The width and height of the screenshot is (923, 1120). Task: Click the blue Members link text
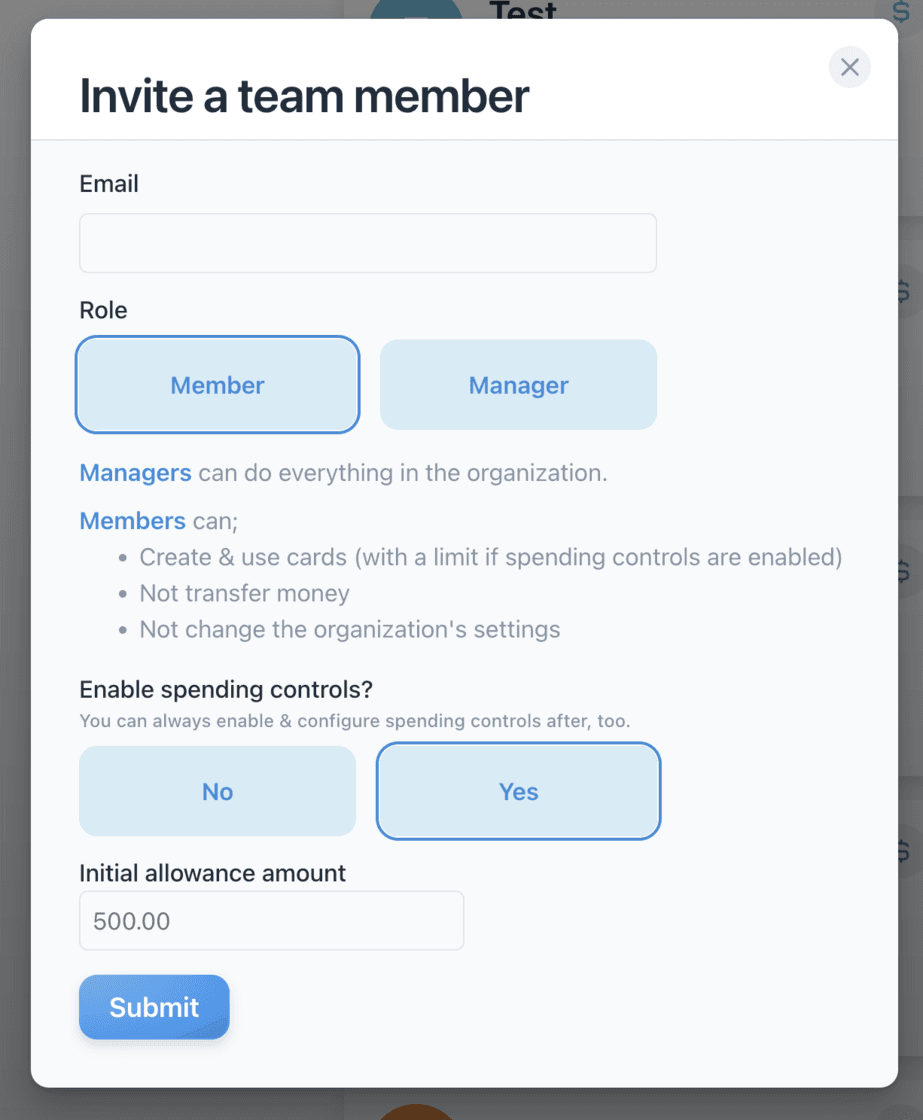pos(132,521)
